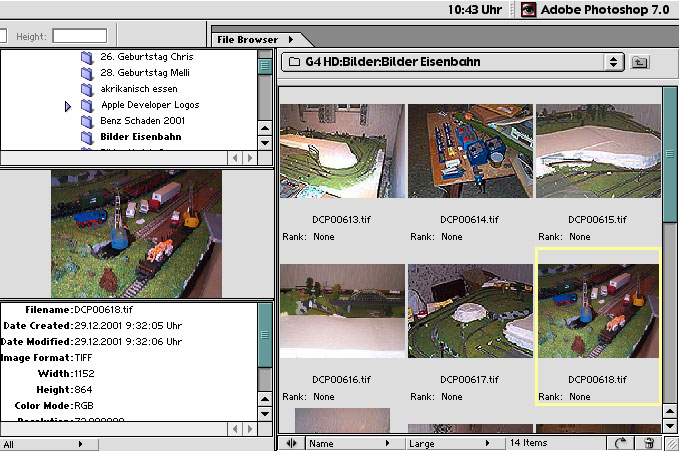Viewport: 679px width, 451px height.
Task: Click the window resize grip icon
Action: [671, 444]
